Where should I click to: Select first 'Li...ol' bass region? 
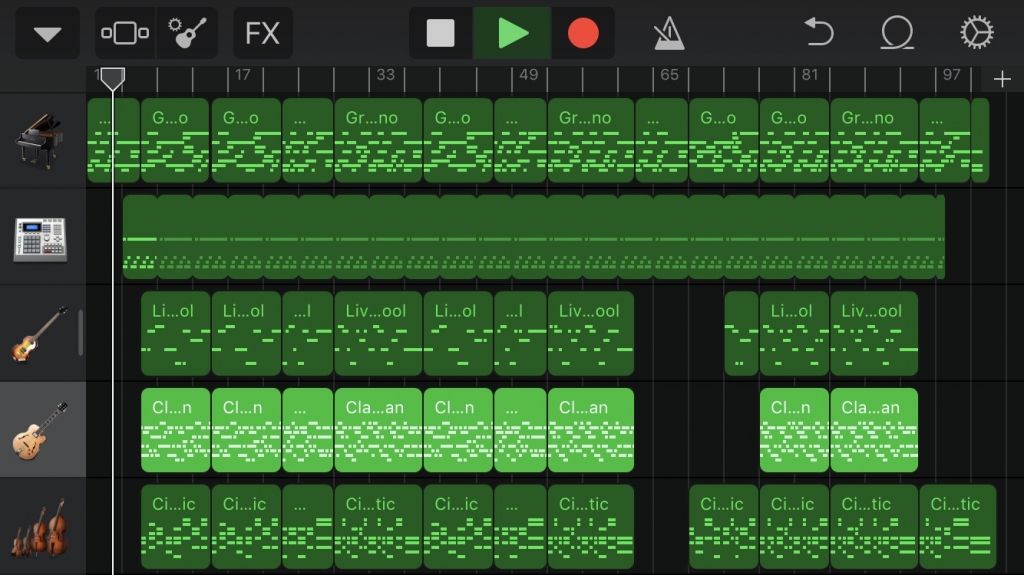[x=175, y=333]
